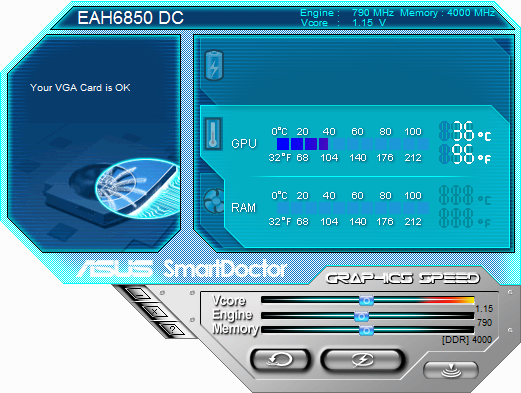Click the 'Your VGA Card is OK' message

pyautogui.click(x=80, y=88)
